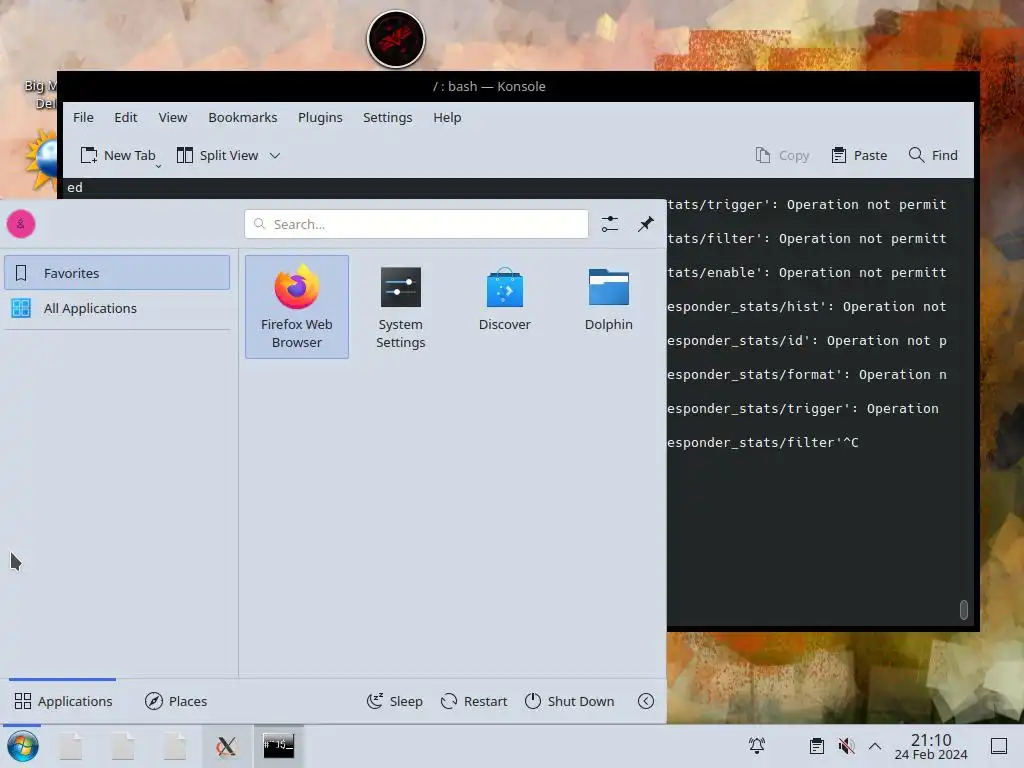Click the X application taskbar icon
This screenshot has height=768, width=1024.
point(226,746)
